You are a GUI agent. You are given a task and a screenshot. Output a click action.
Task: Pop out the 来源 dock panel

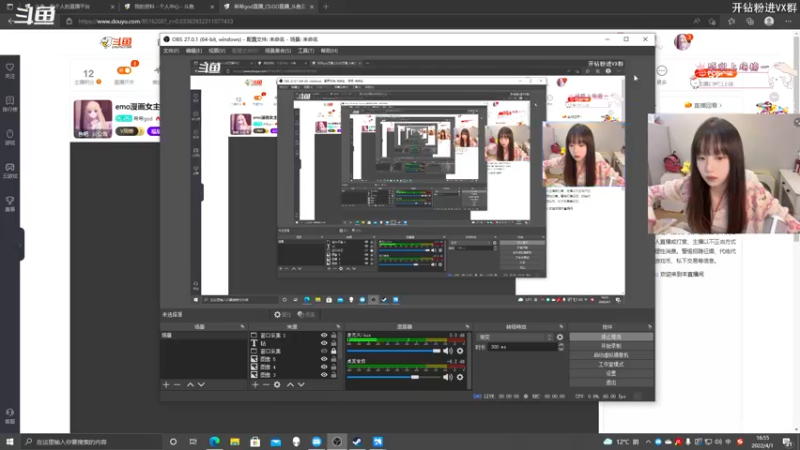pyautogui.click(x=338, y=327)
